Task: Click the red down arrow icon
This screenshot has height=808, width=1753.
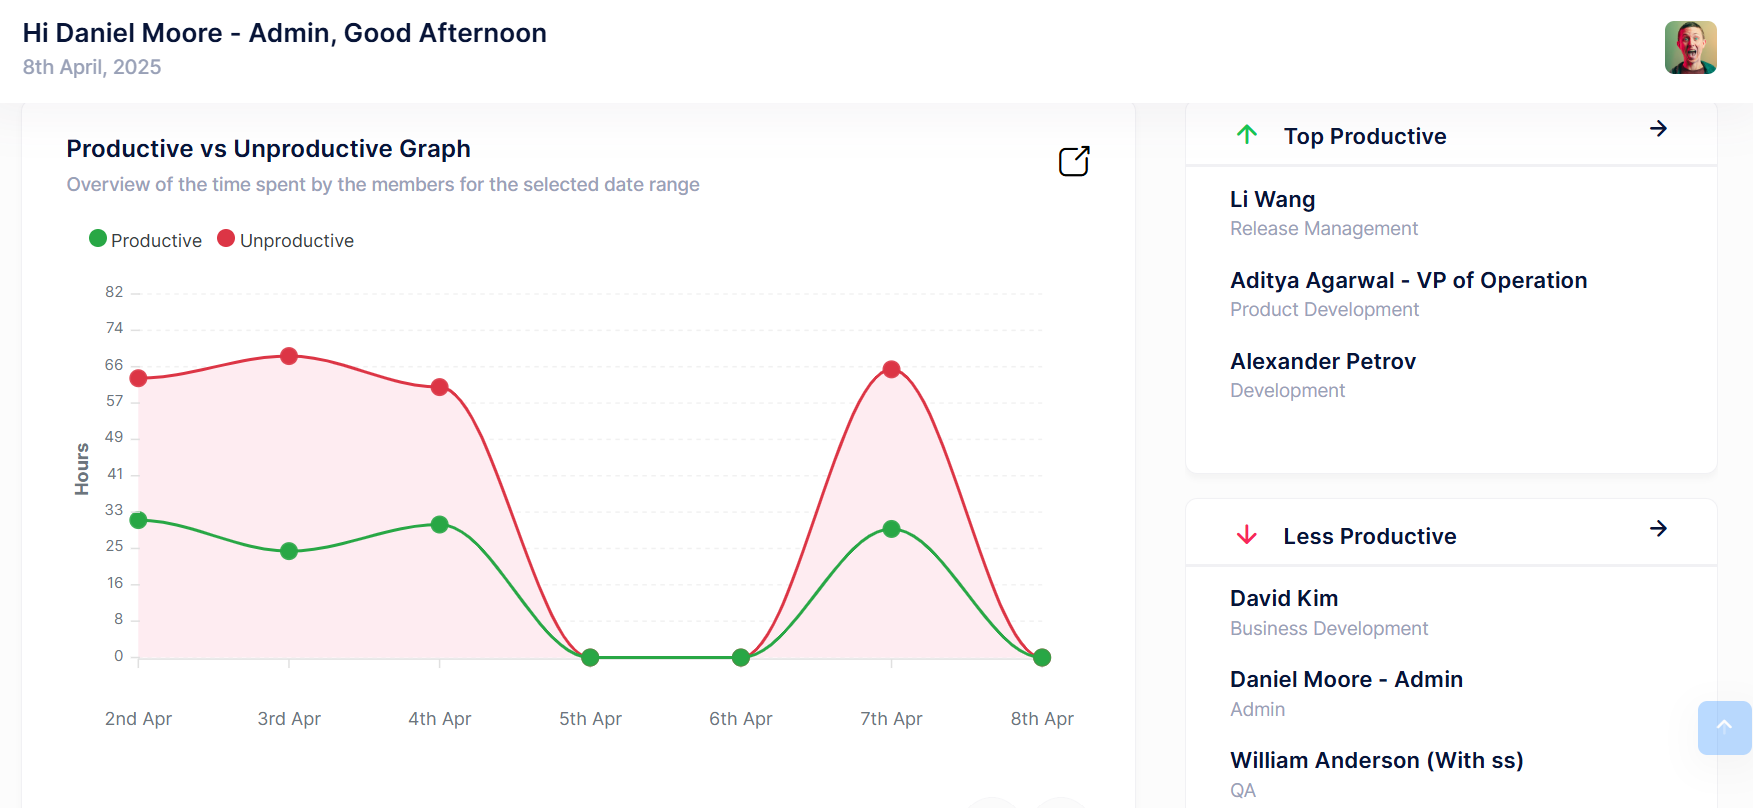Action: [x=1247, y=535]
